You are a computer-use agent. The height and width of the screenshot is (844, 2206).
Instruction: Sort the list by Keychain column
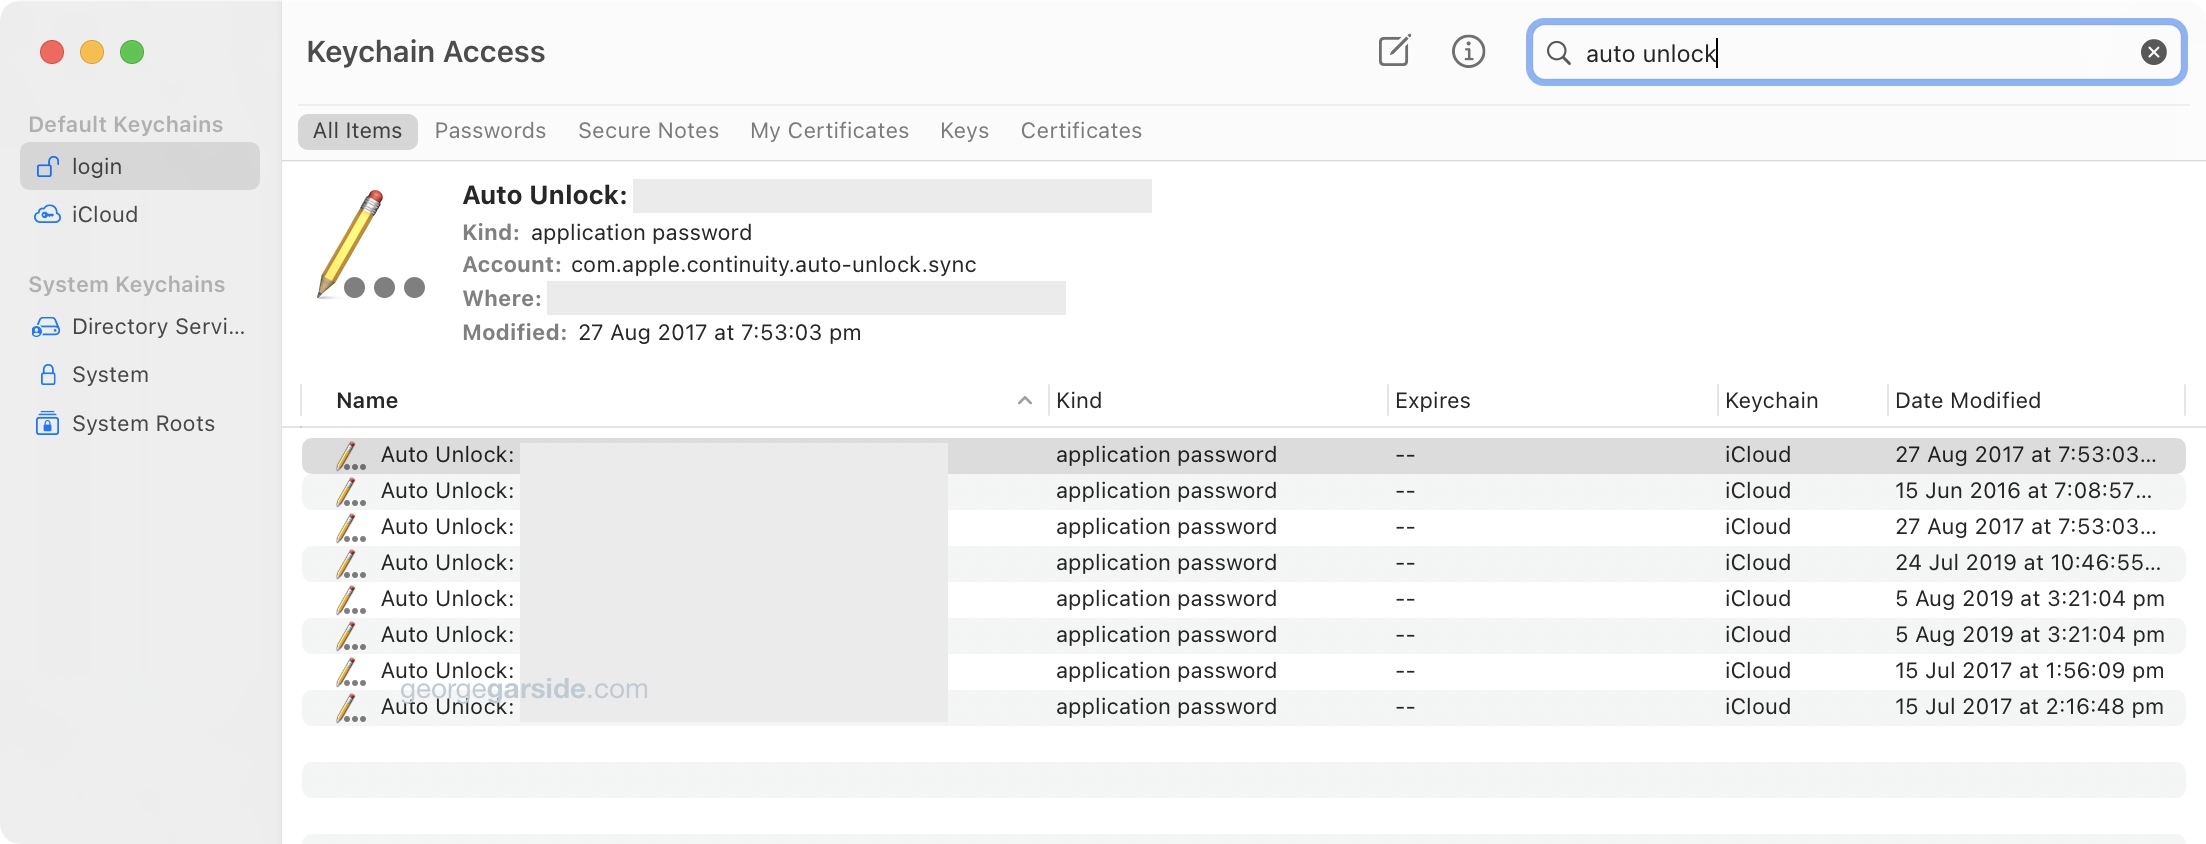[1771, 401]
